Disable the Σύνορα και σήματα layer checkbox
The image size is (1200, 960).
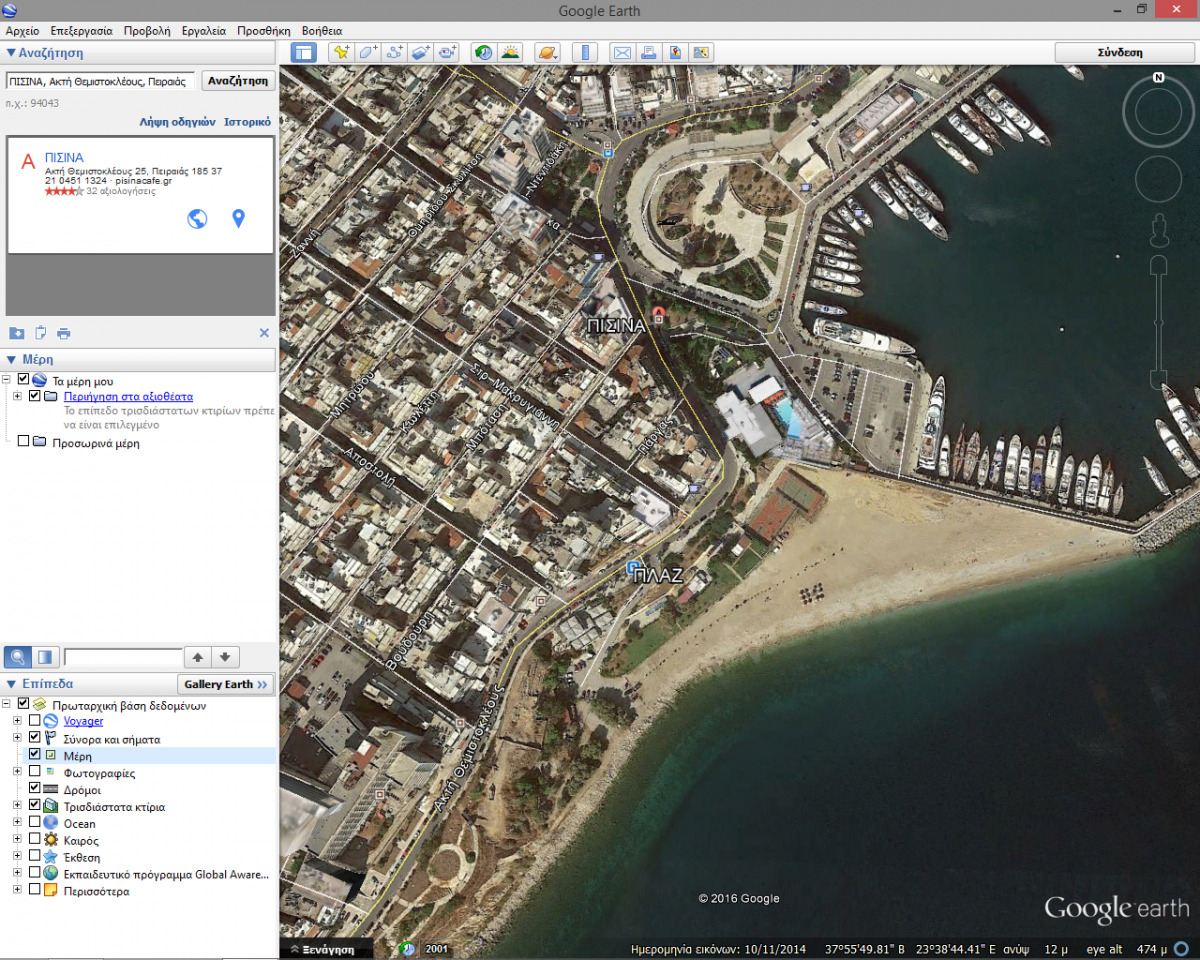click(35, 737)
